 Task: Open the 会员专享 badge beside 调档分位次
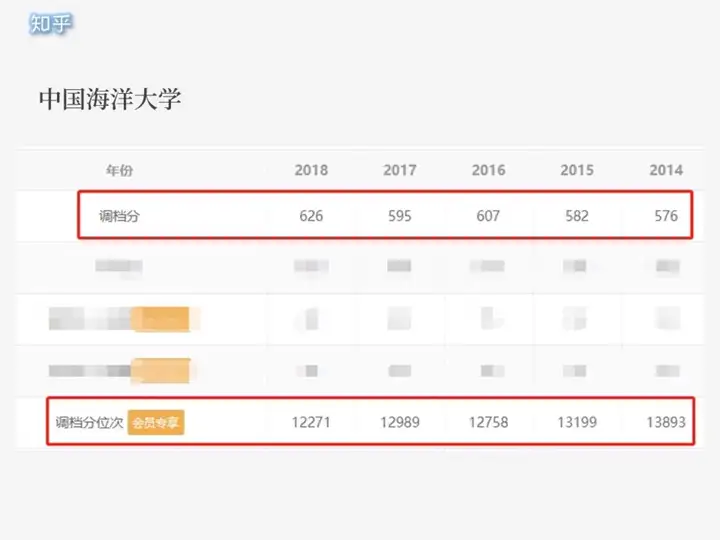[156, 422]
